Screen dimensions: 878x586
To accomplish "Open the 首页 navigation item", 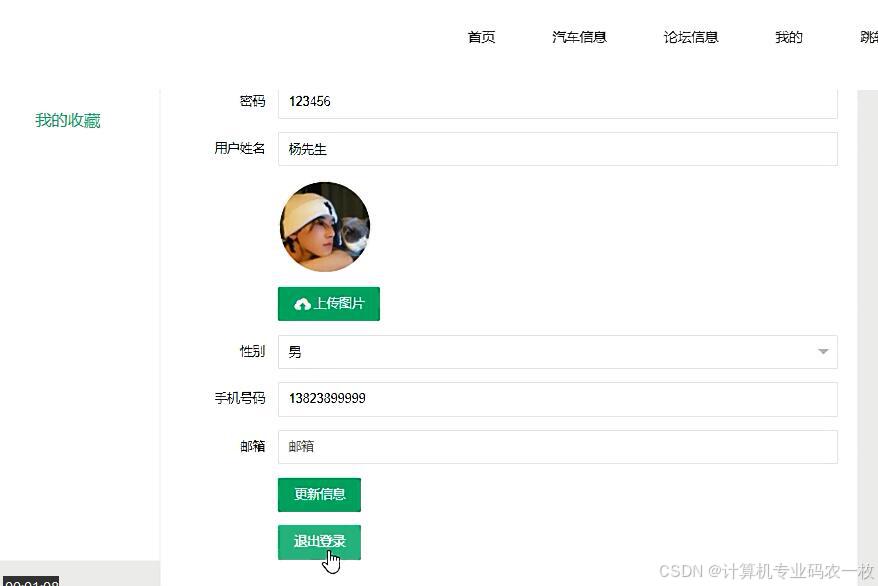I will (481, 37).
